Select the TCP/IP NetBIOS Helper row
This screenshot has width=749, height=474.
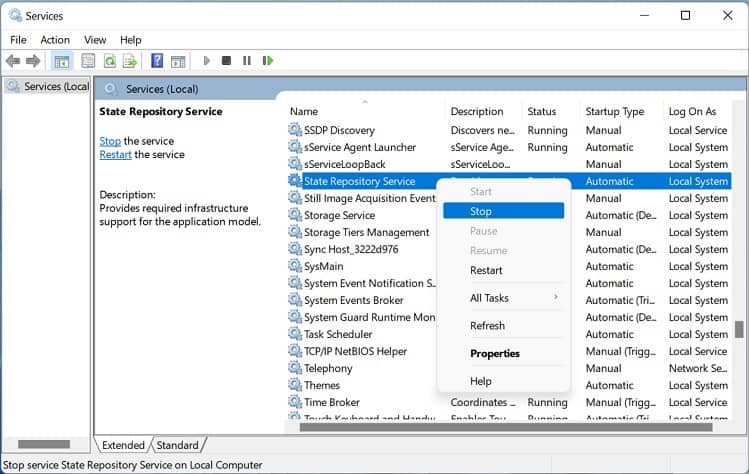[509, 351]
